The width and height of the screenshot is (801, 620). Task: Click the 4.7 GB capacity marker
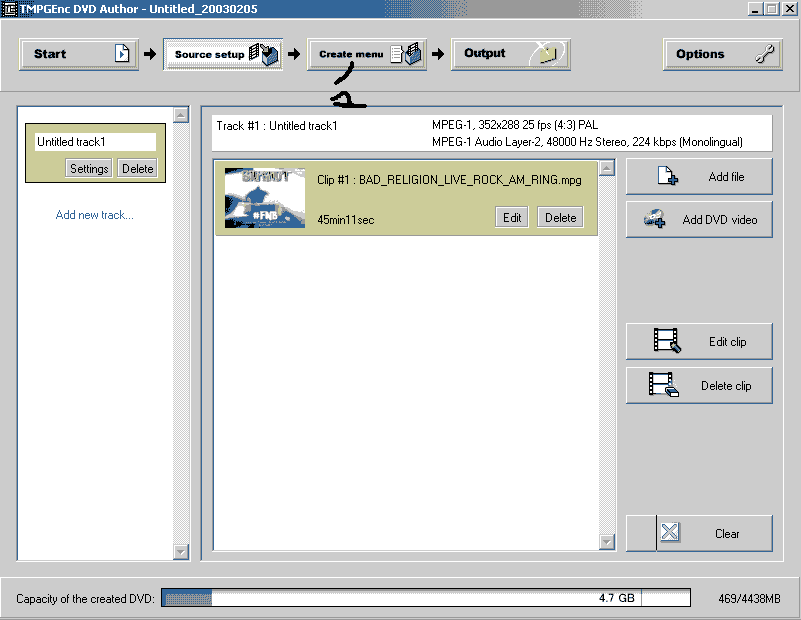point(617,598)
